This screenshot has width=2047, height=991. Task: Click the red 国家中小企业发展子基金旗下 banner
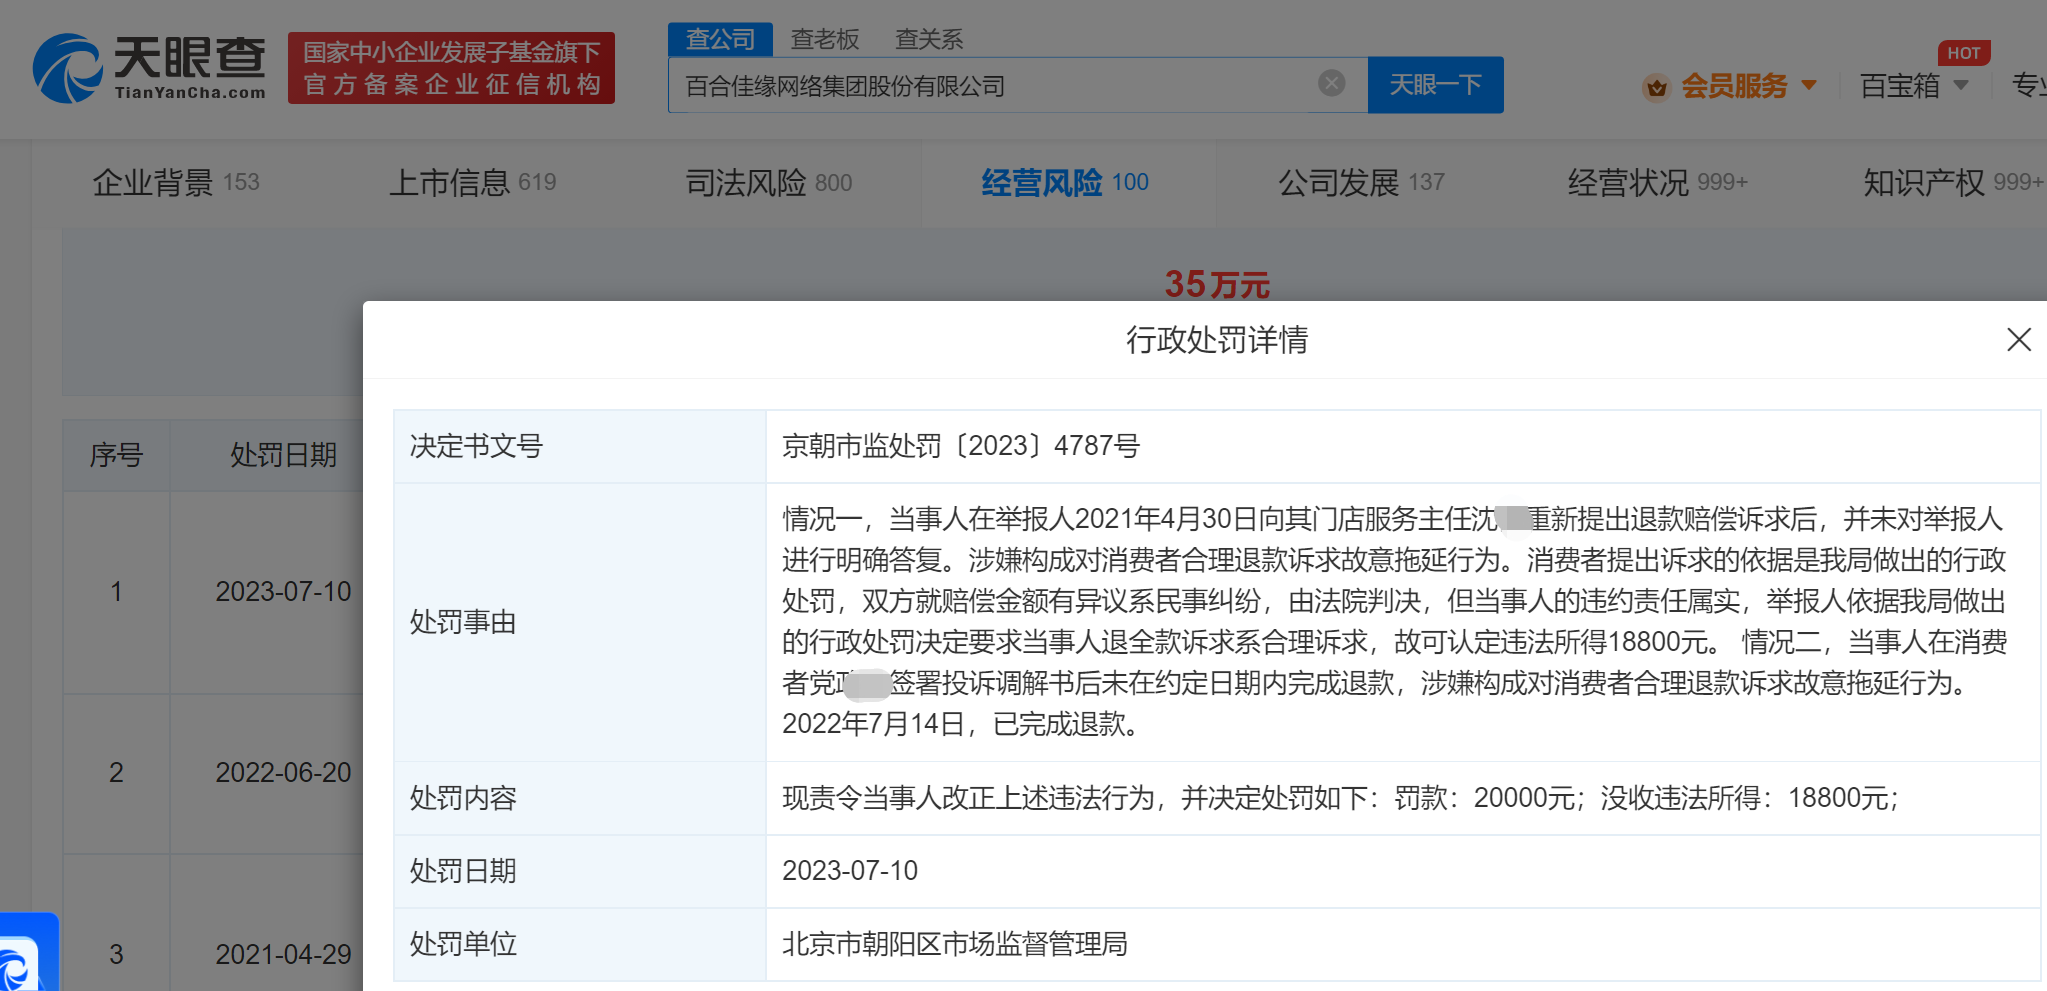click(451, 68)
